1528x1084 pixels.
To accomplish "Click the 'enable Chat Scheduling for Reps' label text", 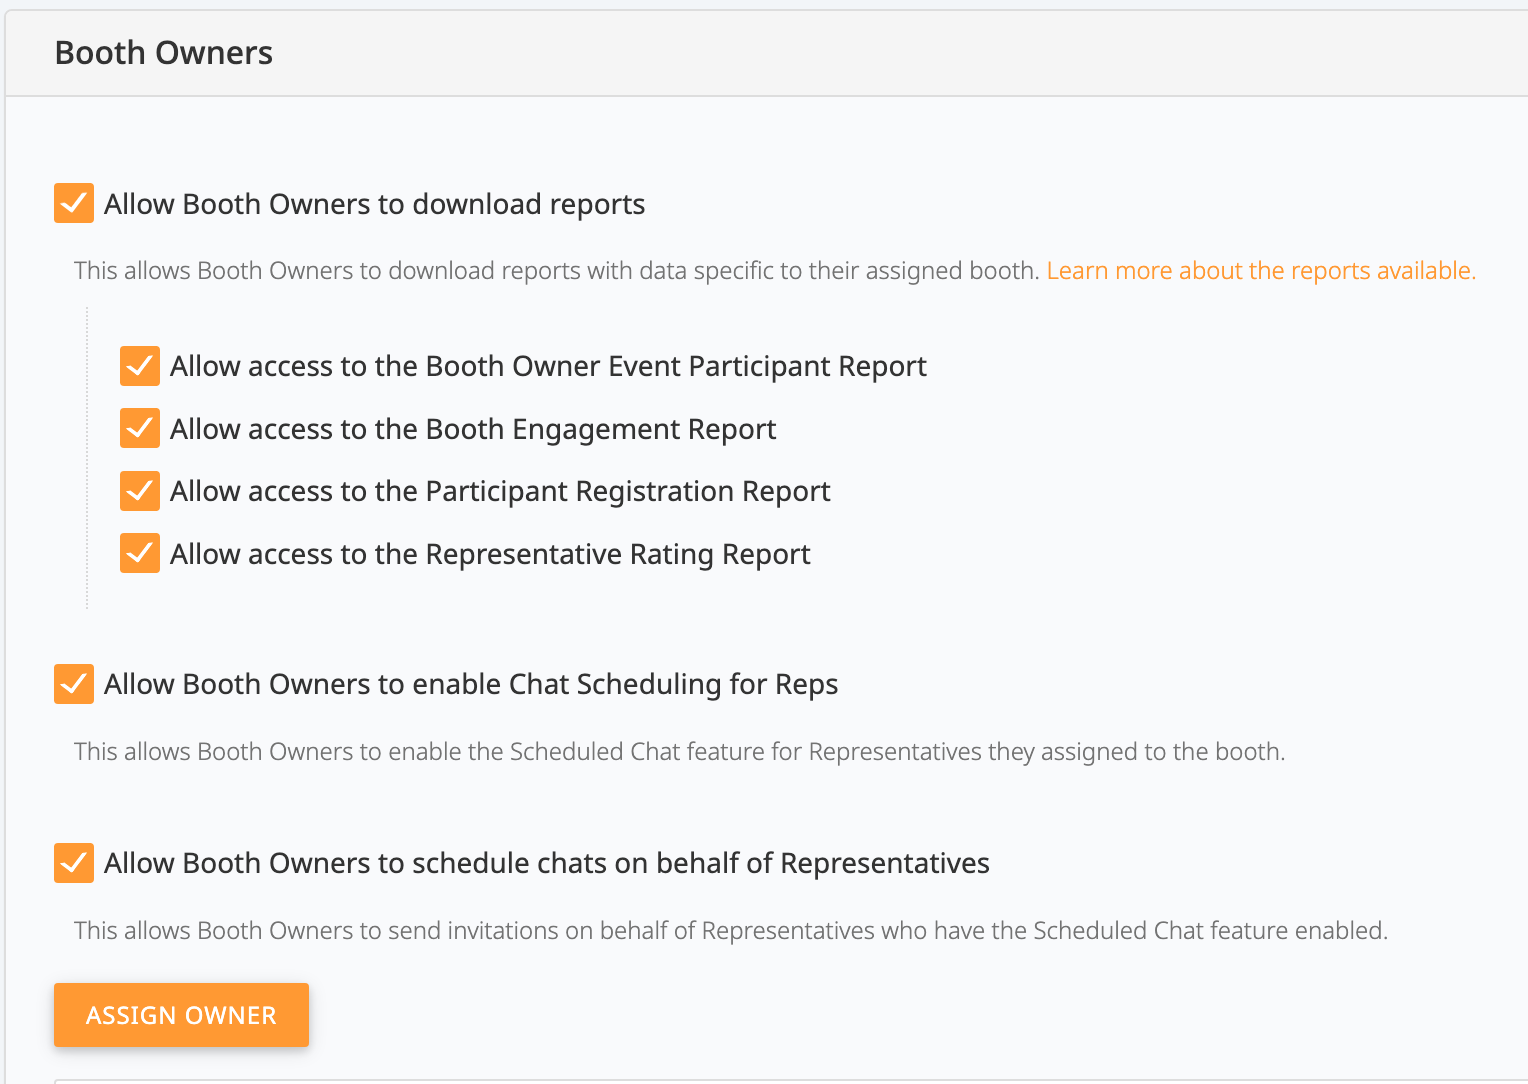I will [x=471, y=684].
